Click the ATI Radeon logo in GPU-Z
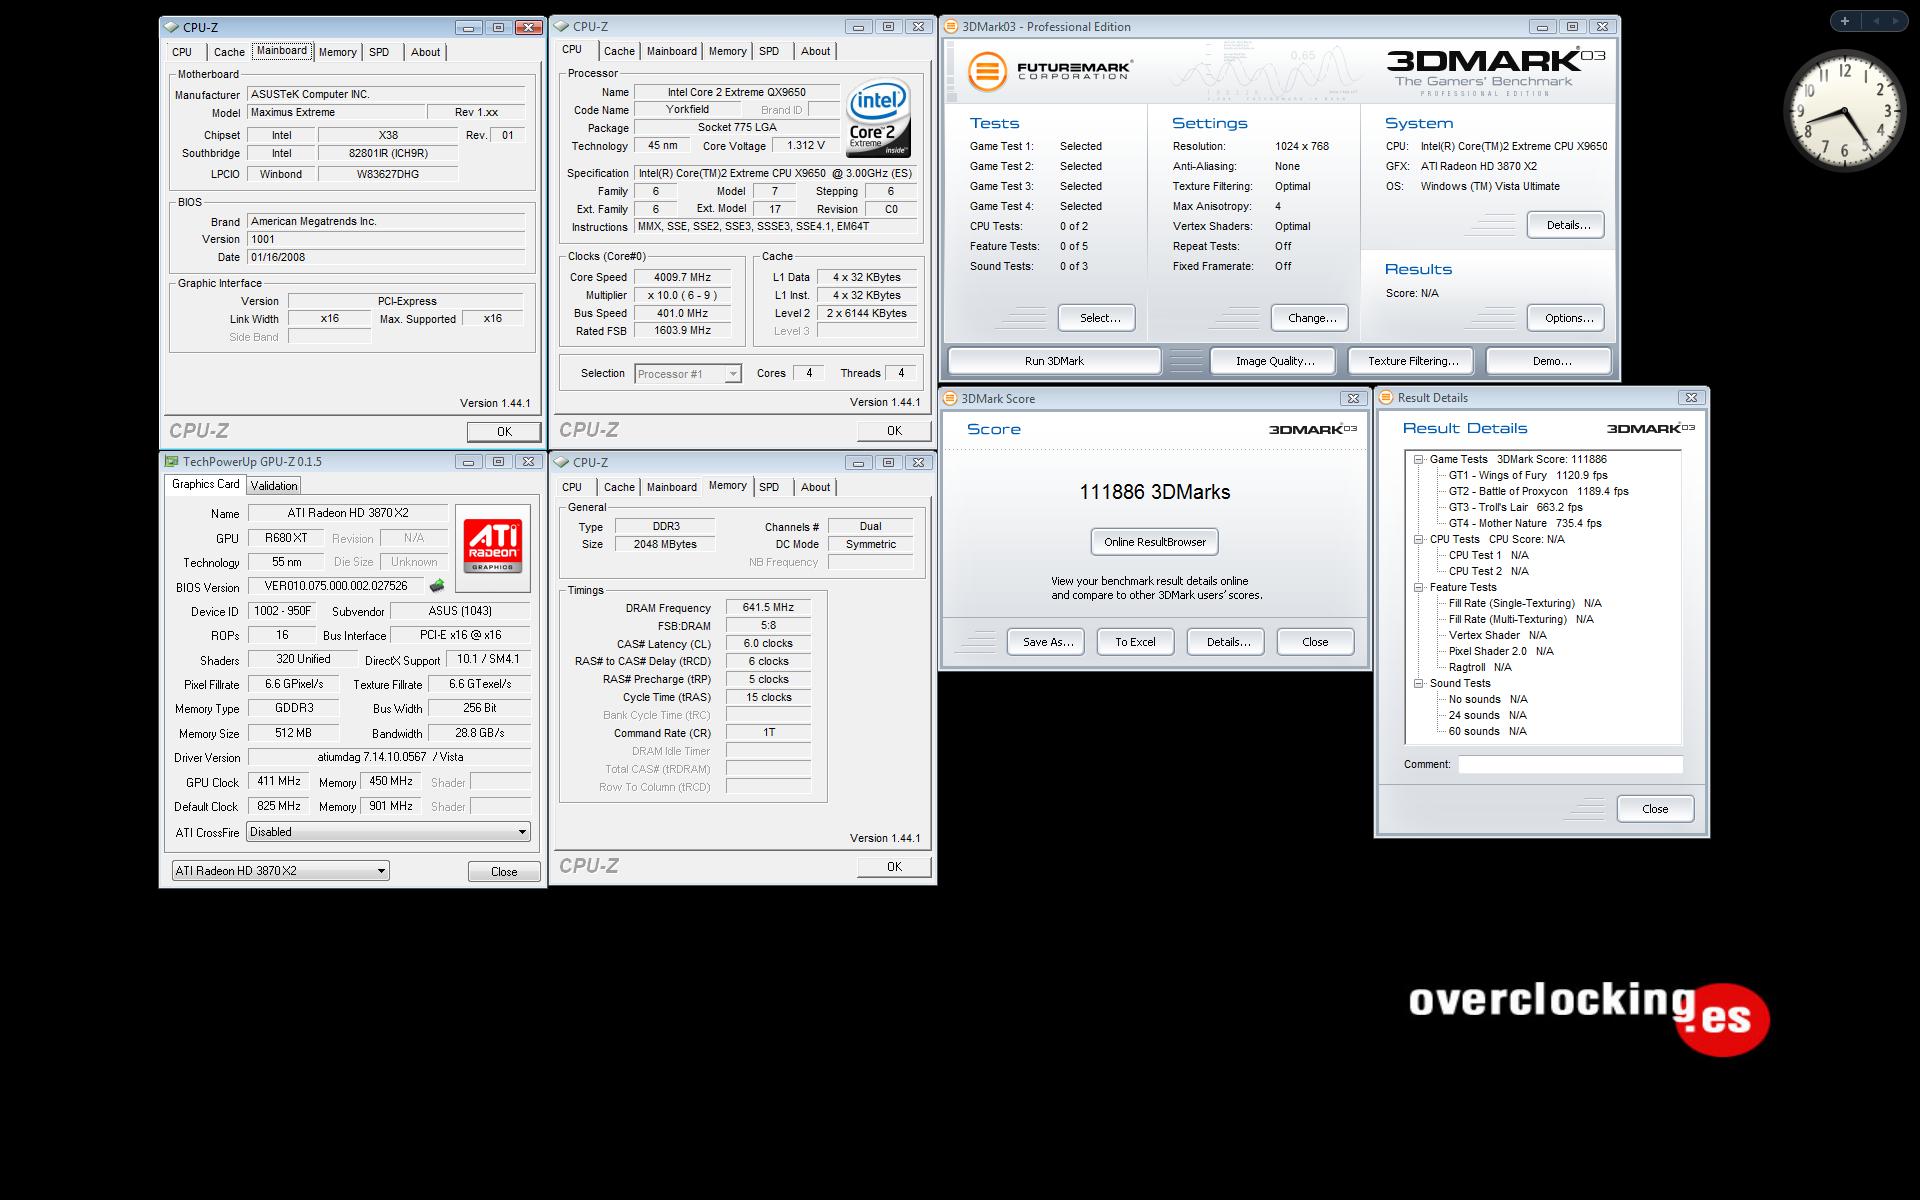1920x1200 pixels. [x=492, y=548]
